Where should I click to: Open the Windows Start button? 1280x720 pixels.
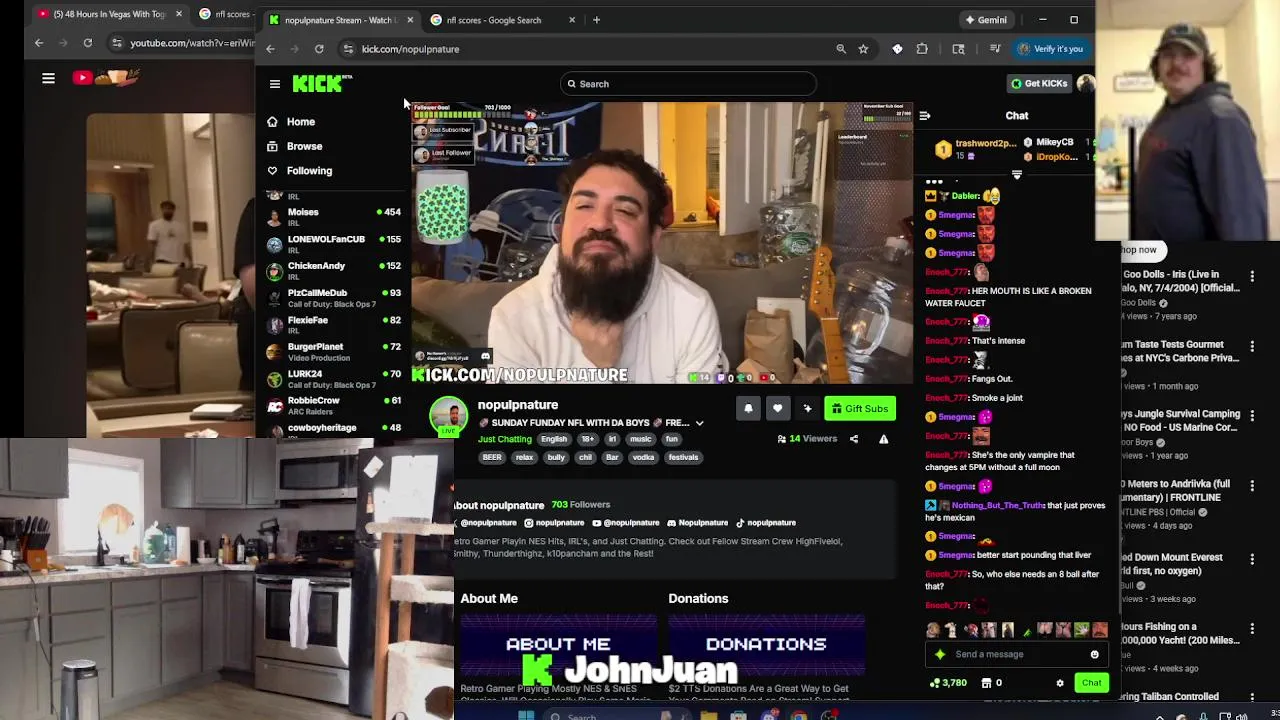tap(527, 715)
